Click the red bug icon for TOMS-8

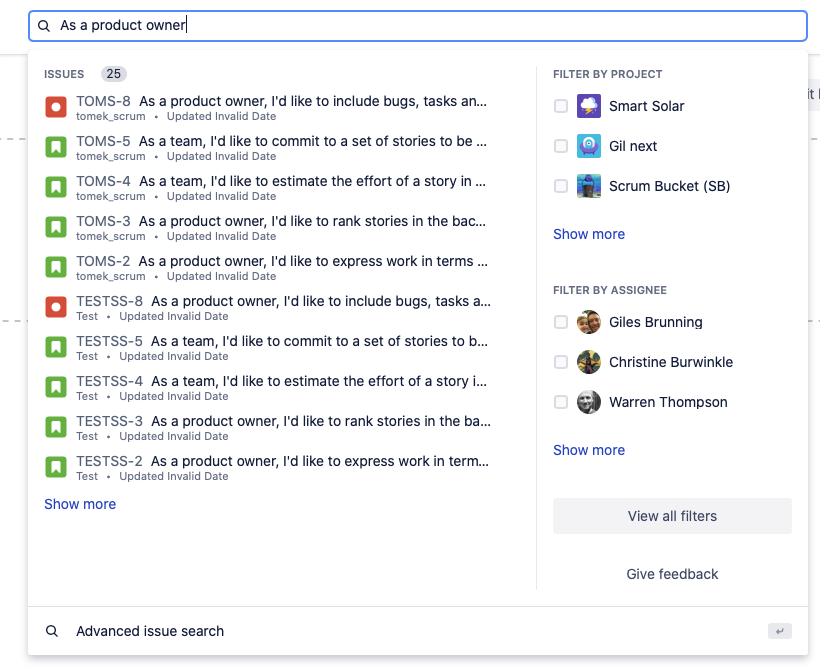(56, 107)
